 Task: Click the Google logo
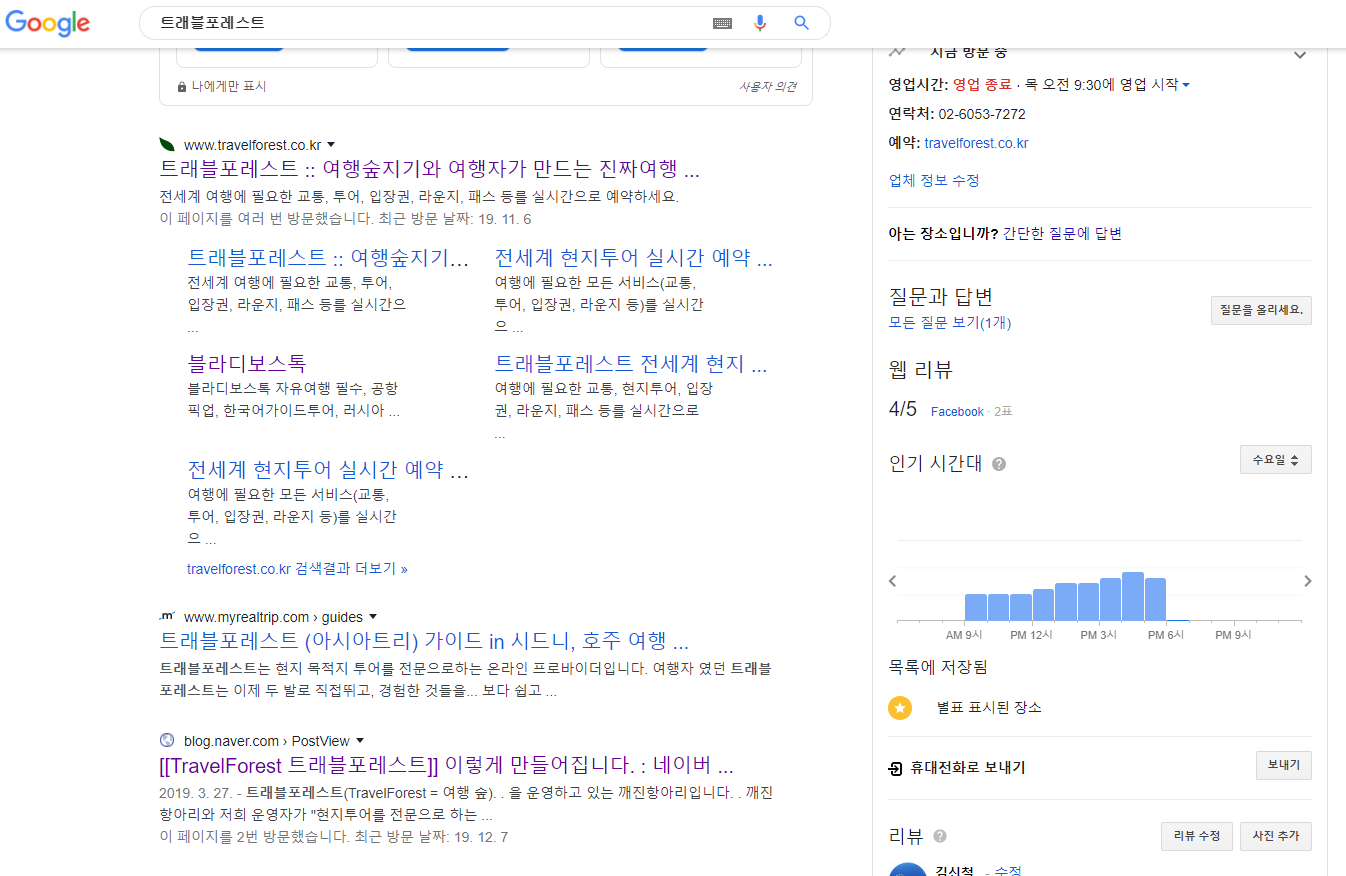[x=47, y=23]
